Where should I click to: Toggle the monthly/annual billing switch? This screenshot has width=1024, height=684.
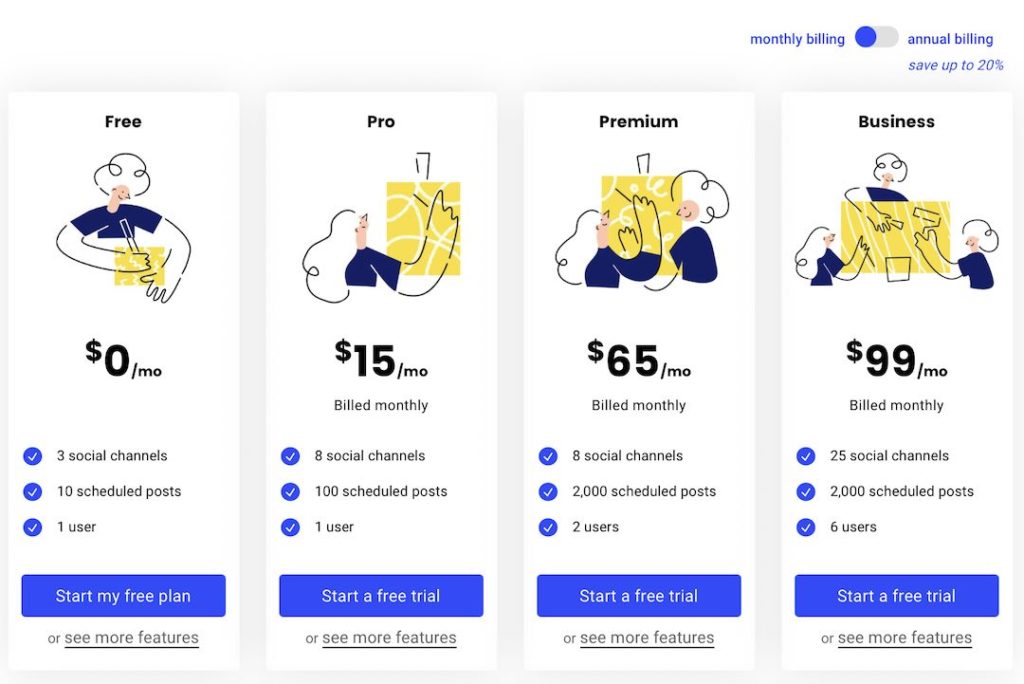(x=876, y=38)
